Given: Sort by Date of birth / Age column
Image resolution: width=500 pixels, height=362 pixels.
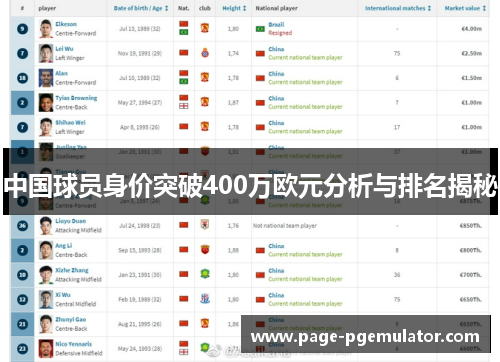Looking at the screenshot, I should click(141, 8).
